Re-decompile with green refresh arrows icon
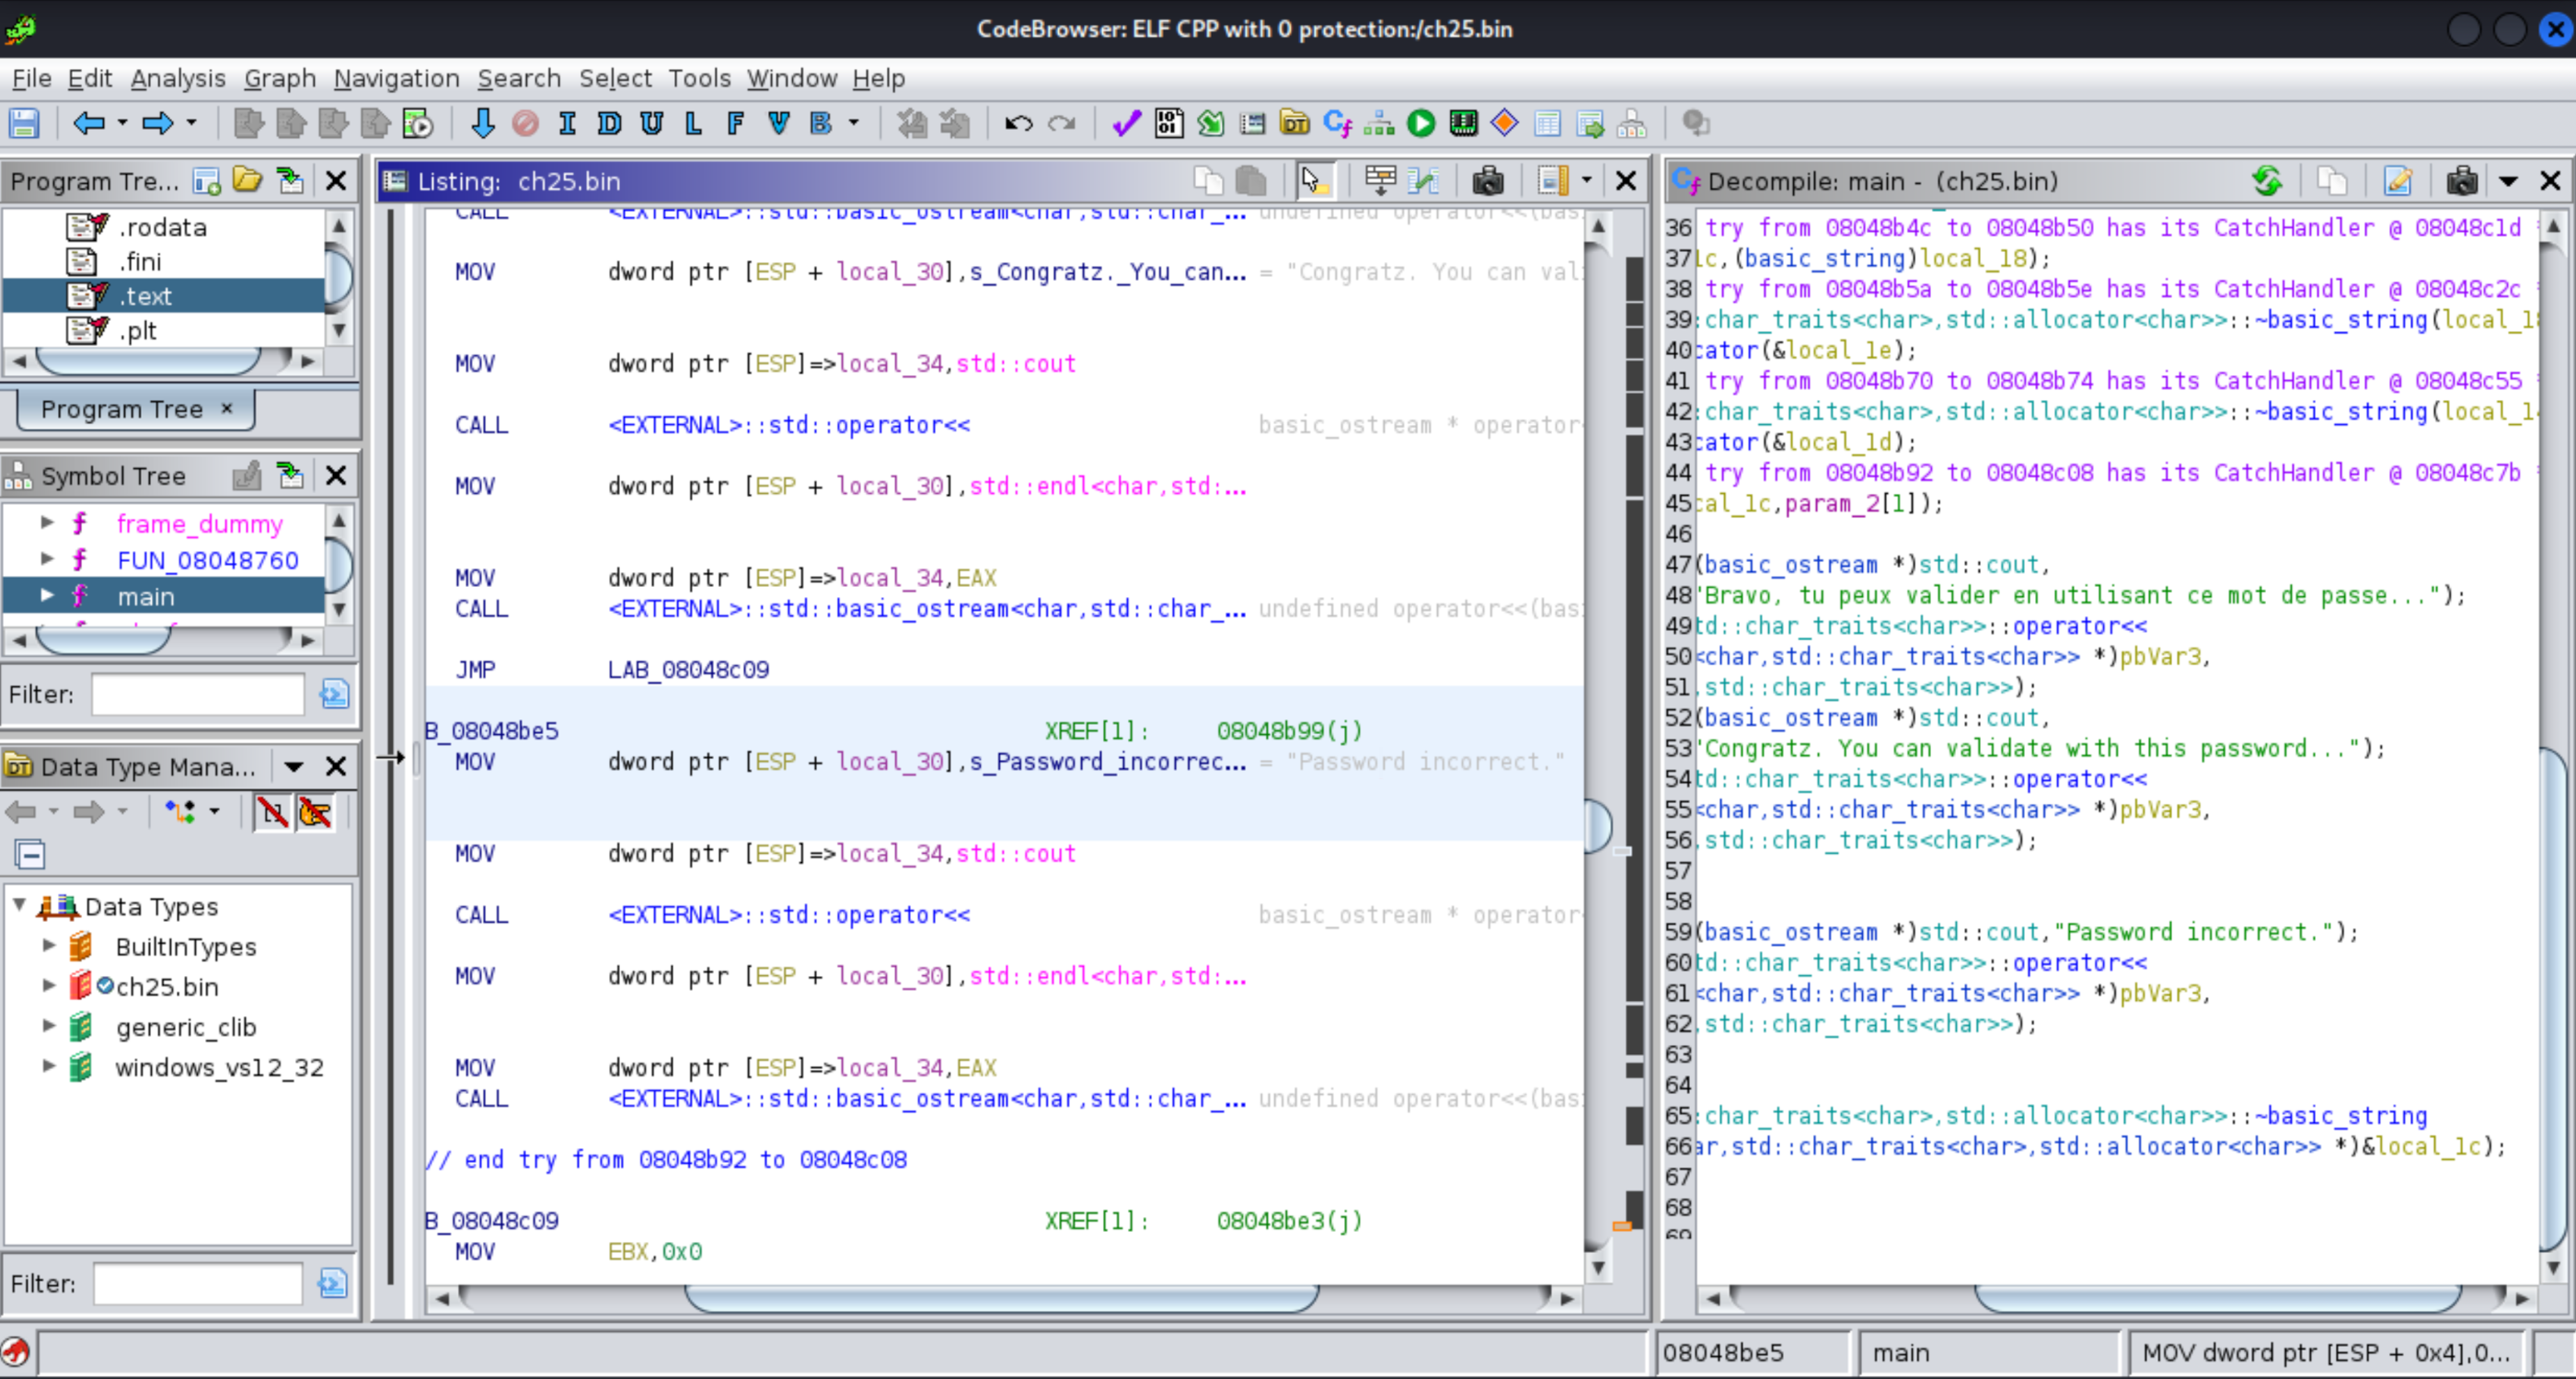 2267,180
